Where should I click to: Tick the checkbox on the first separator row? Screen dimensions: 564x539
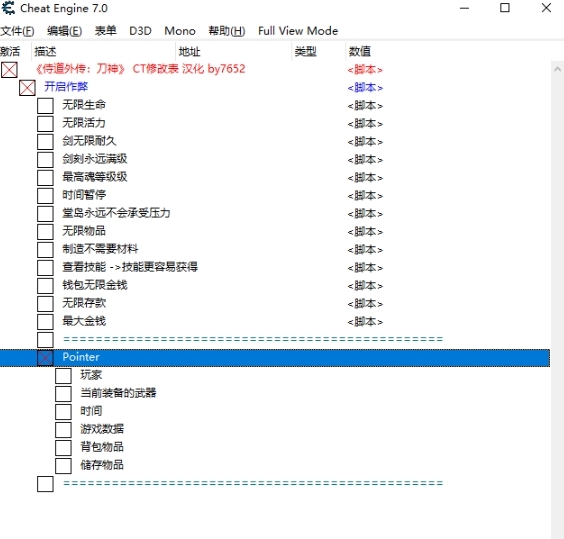point(45,339)
